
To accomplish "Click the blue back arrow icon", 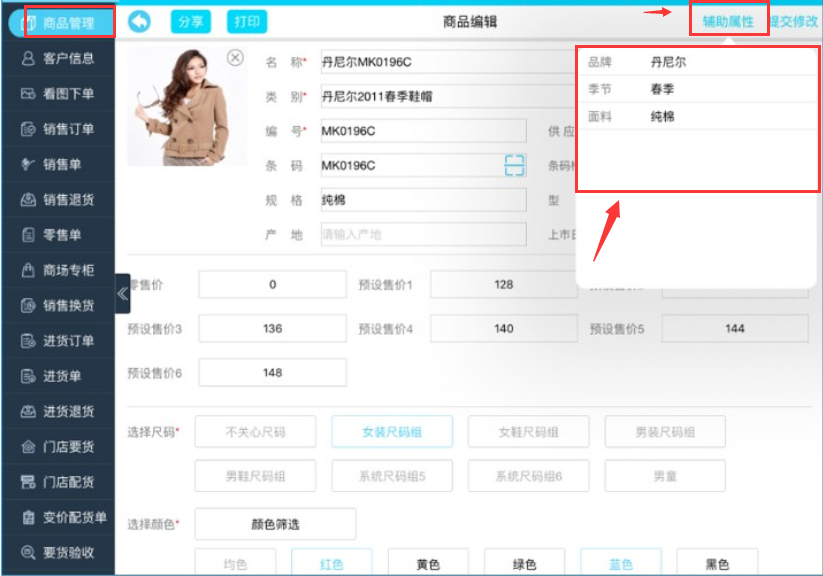I will pos(139,22).
